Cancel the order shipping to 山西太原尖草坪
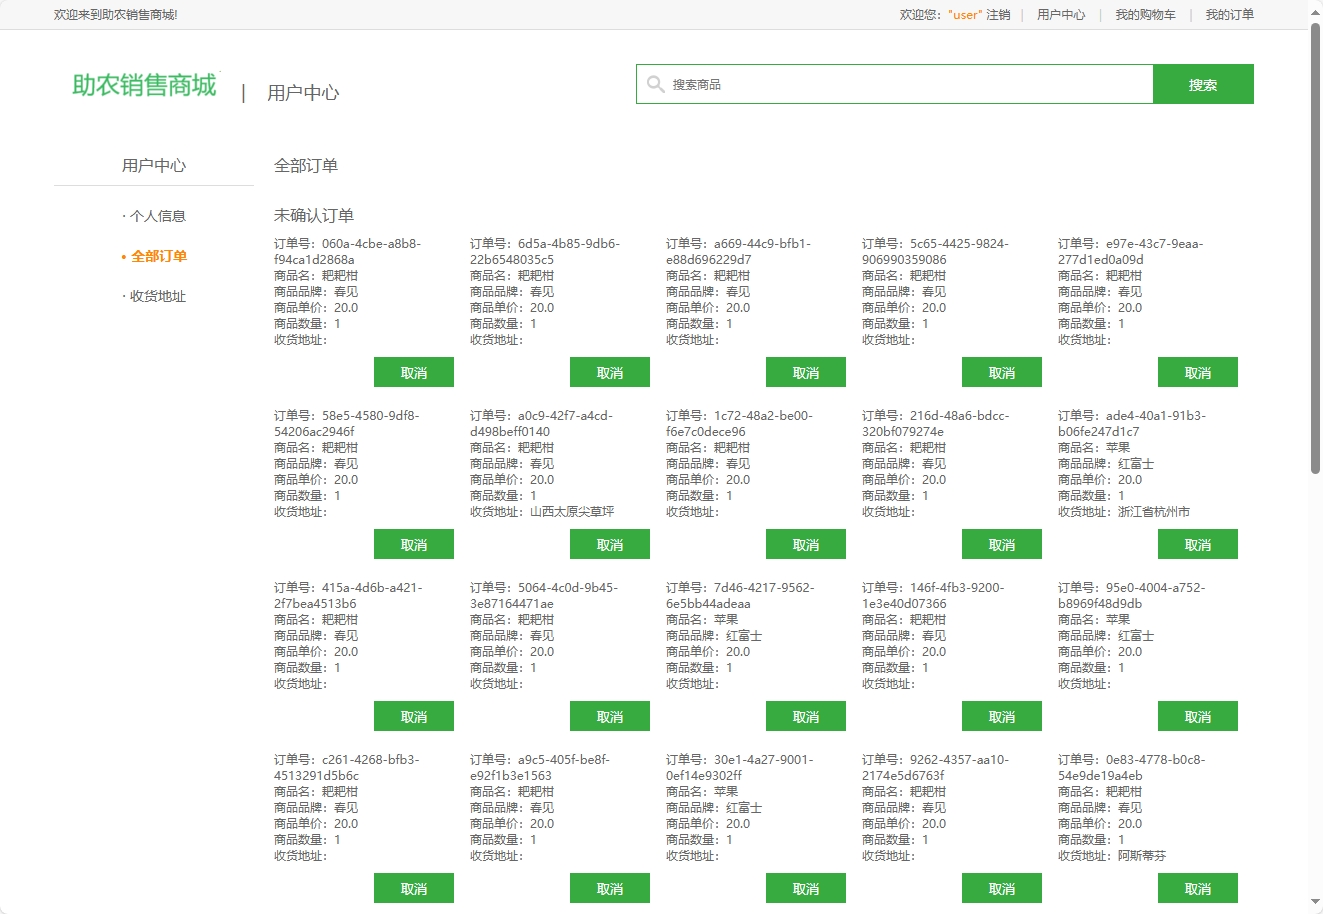The height and width of the screenshot is (914, 1323). pyautogui.click(x=609, y=544)
